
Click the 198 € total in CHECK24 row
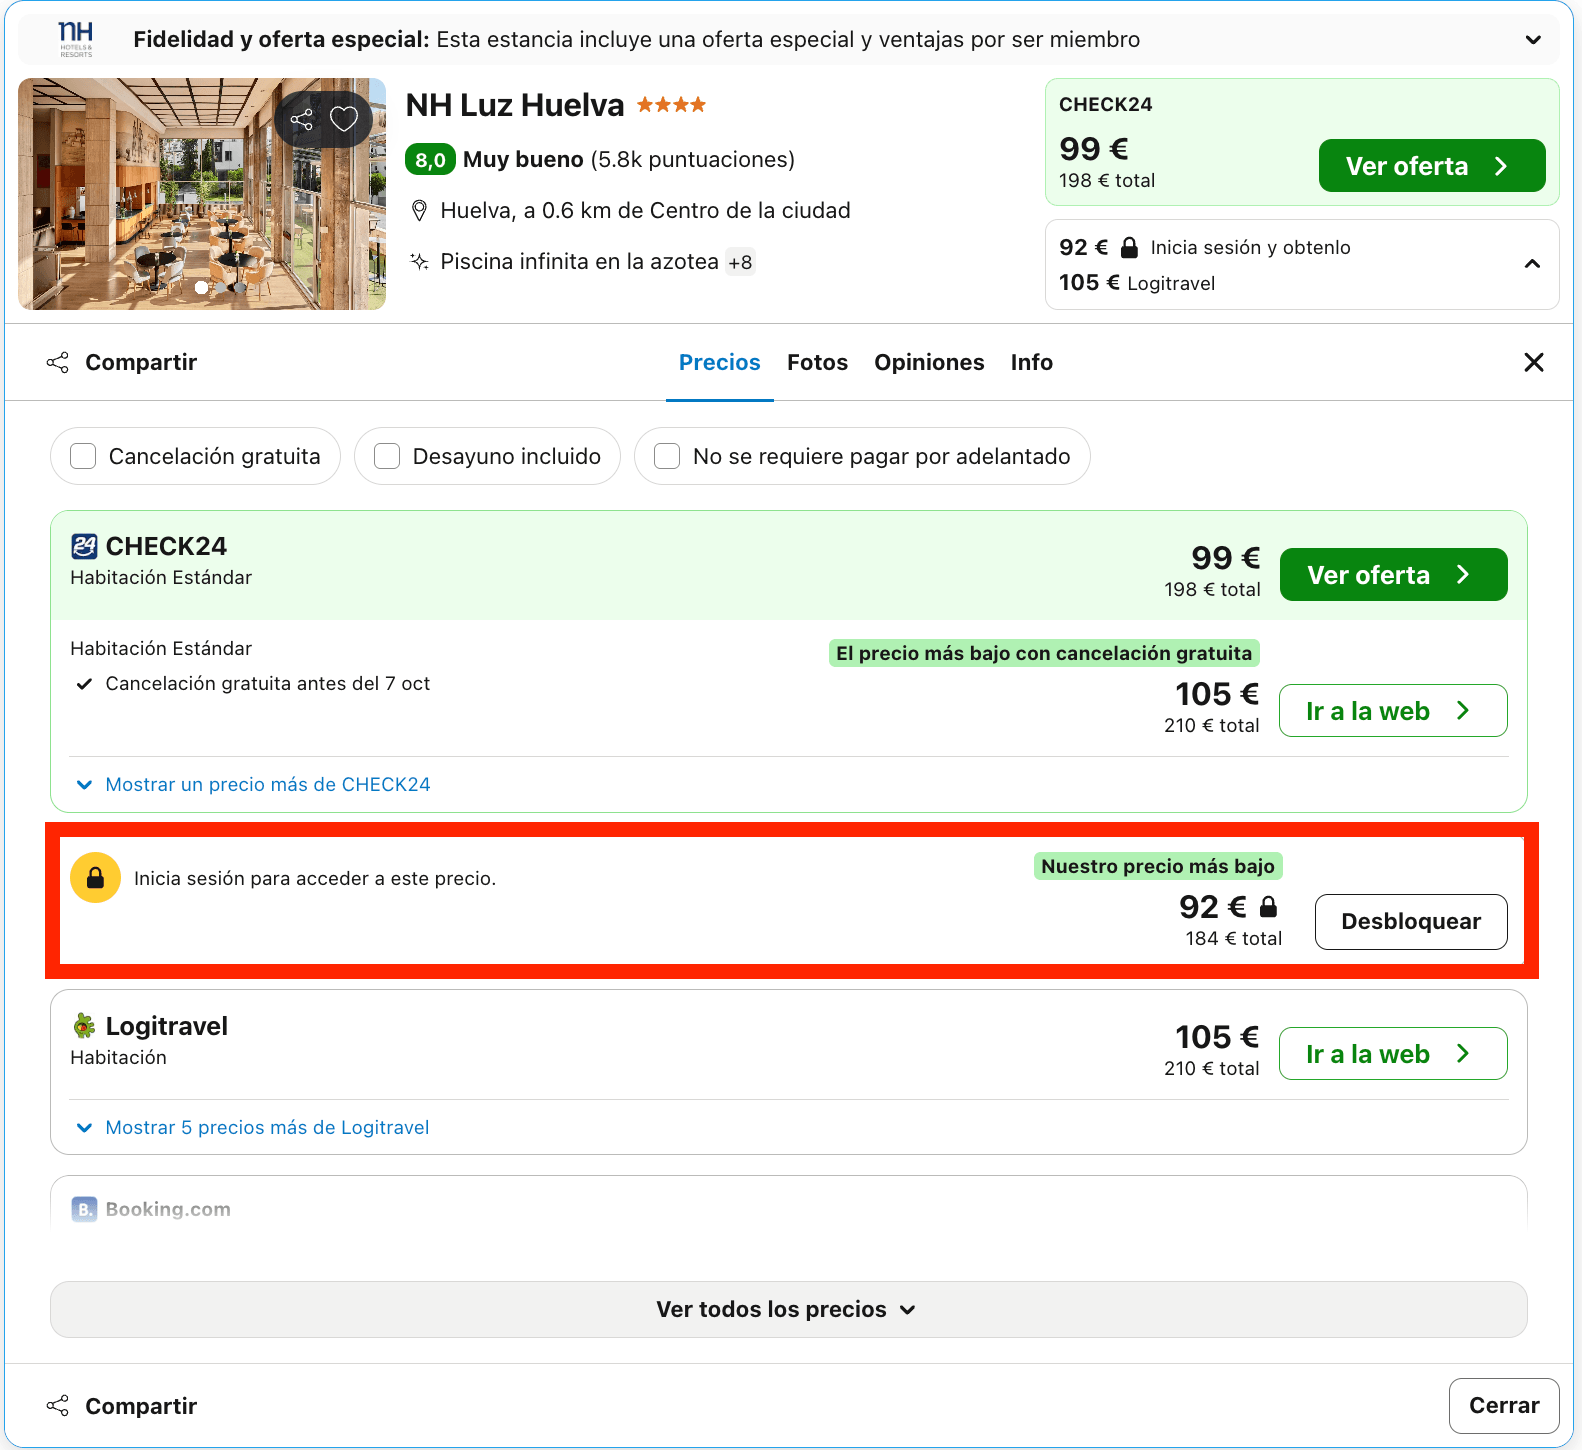(1212, 590)
